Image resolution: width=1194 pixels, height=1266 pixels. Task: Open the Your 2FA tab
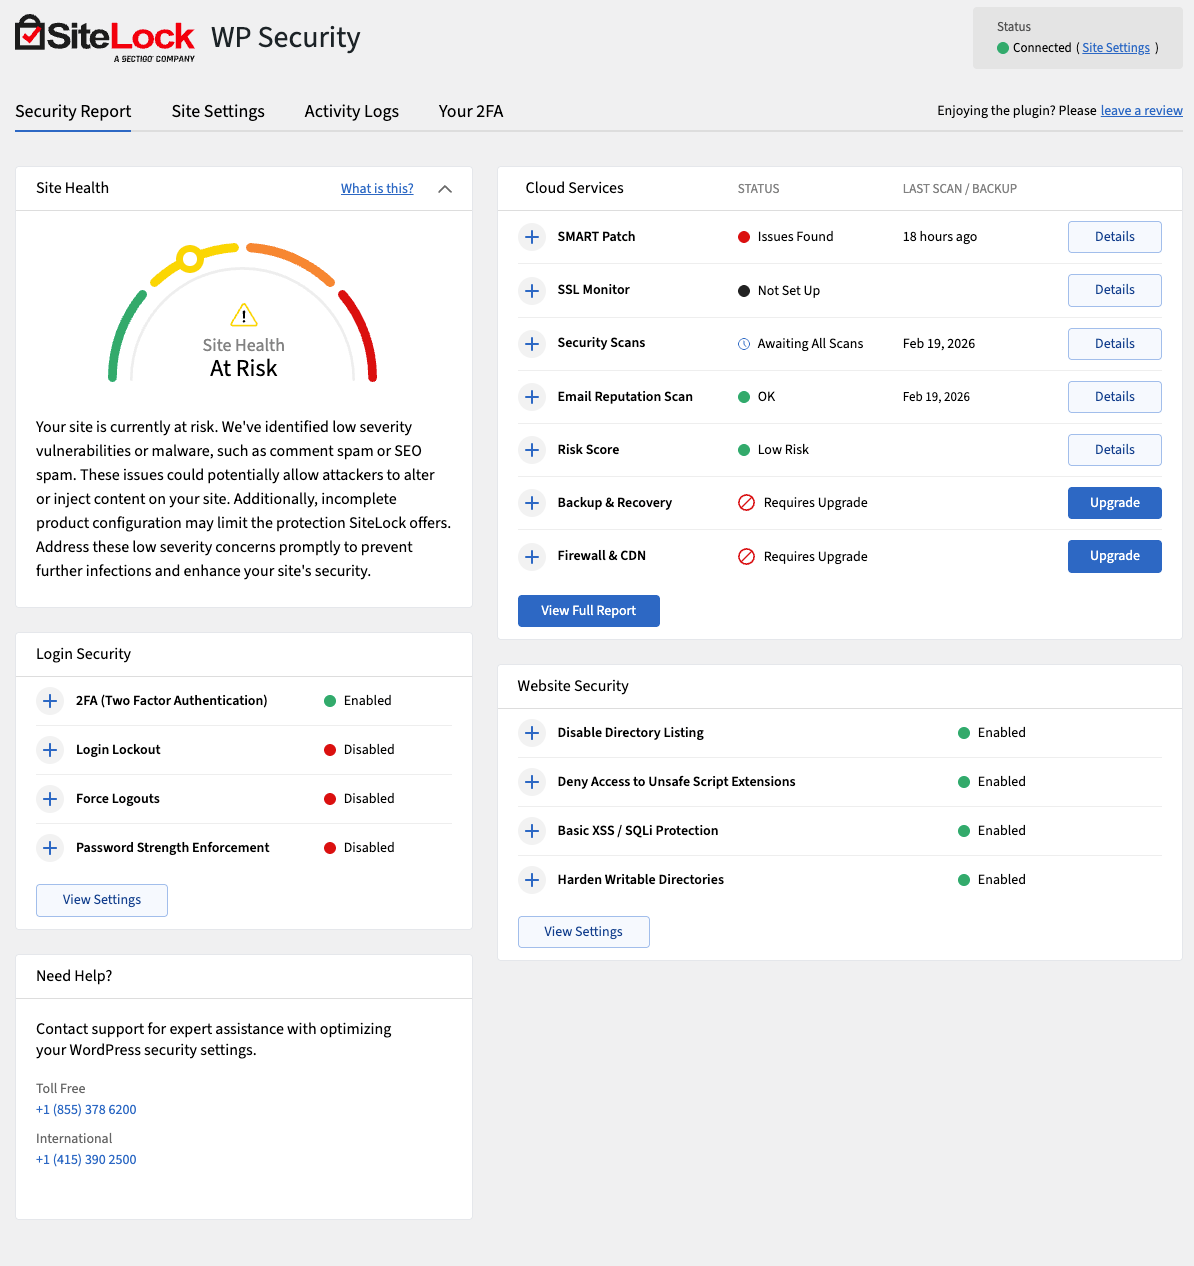pos(471,111)
